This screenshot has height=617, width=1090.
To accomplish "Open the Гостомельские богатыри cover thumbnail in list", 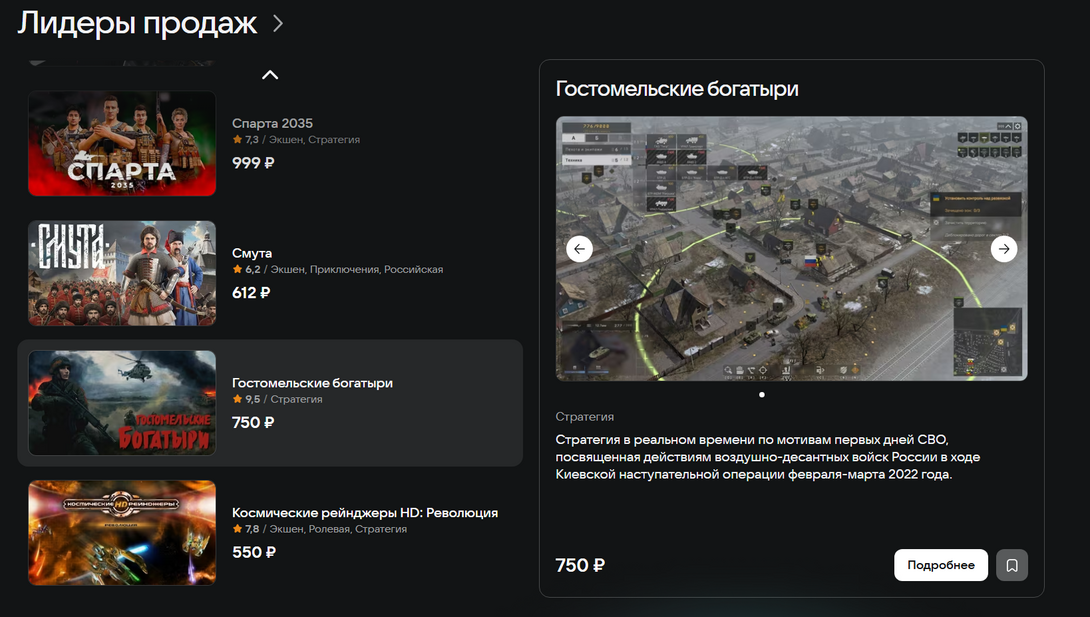I will point(122,403).
